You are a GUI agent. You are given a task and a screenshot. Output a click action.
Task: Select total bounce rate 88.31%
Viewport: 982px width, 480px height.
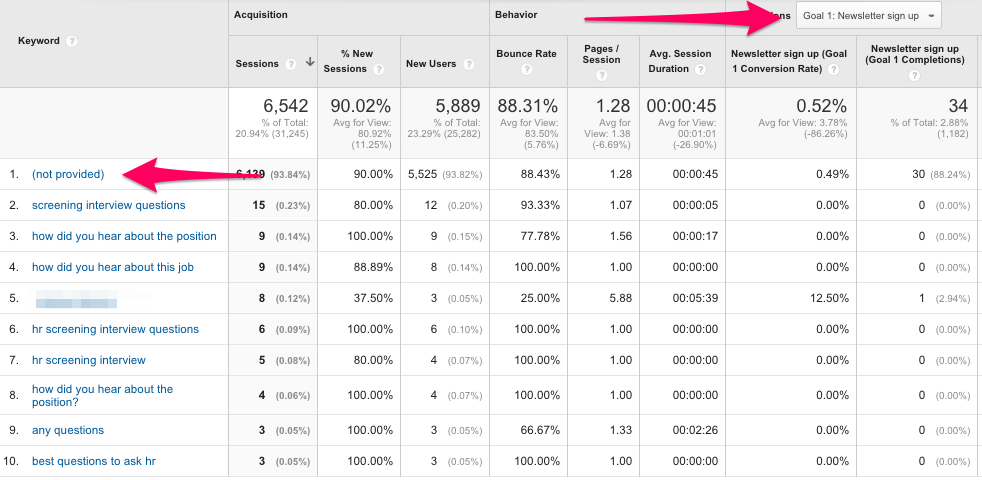[528, 106]
